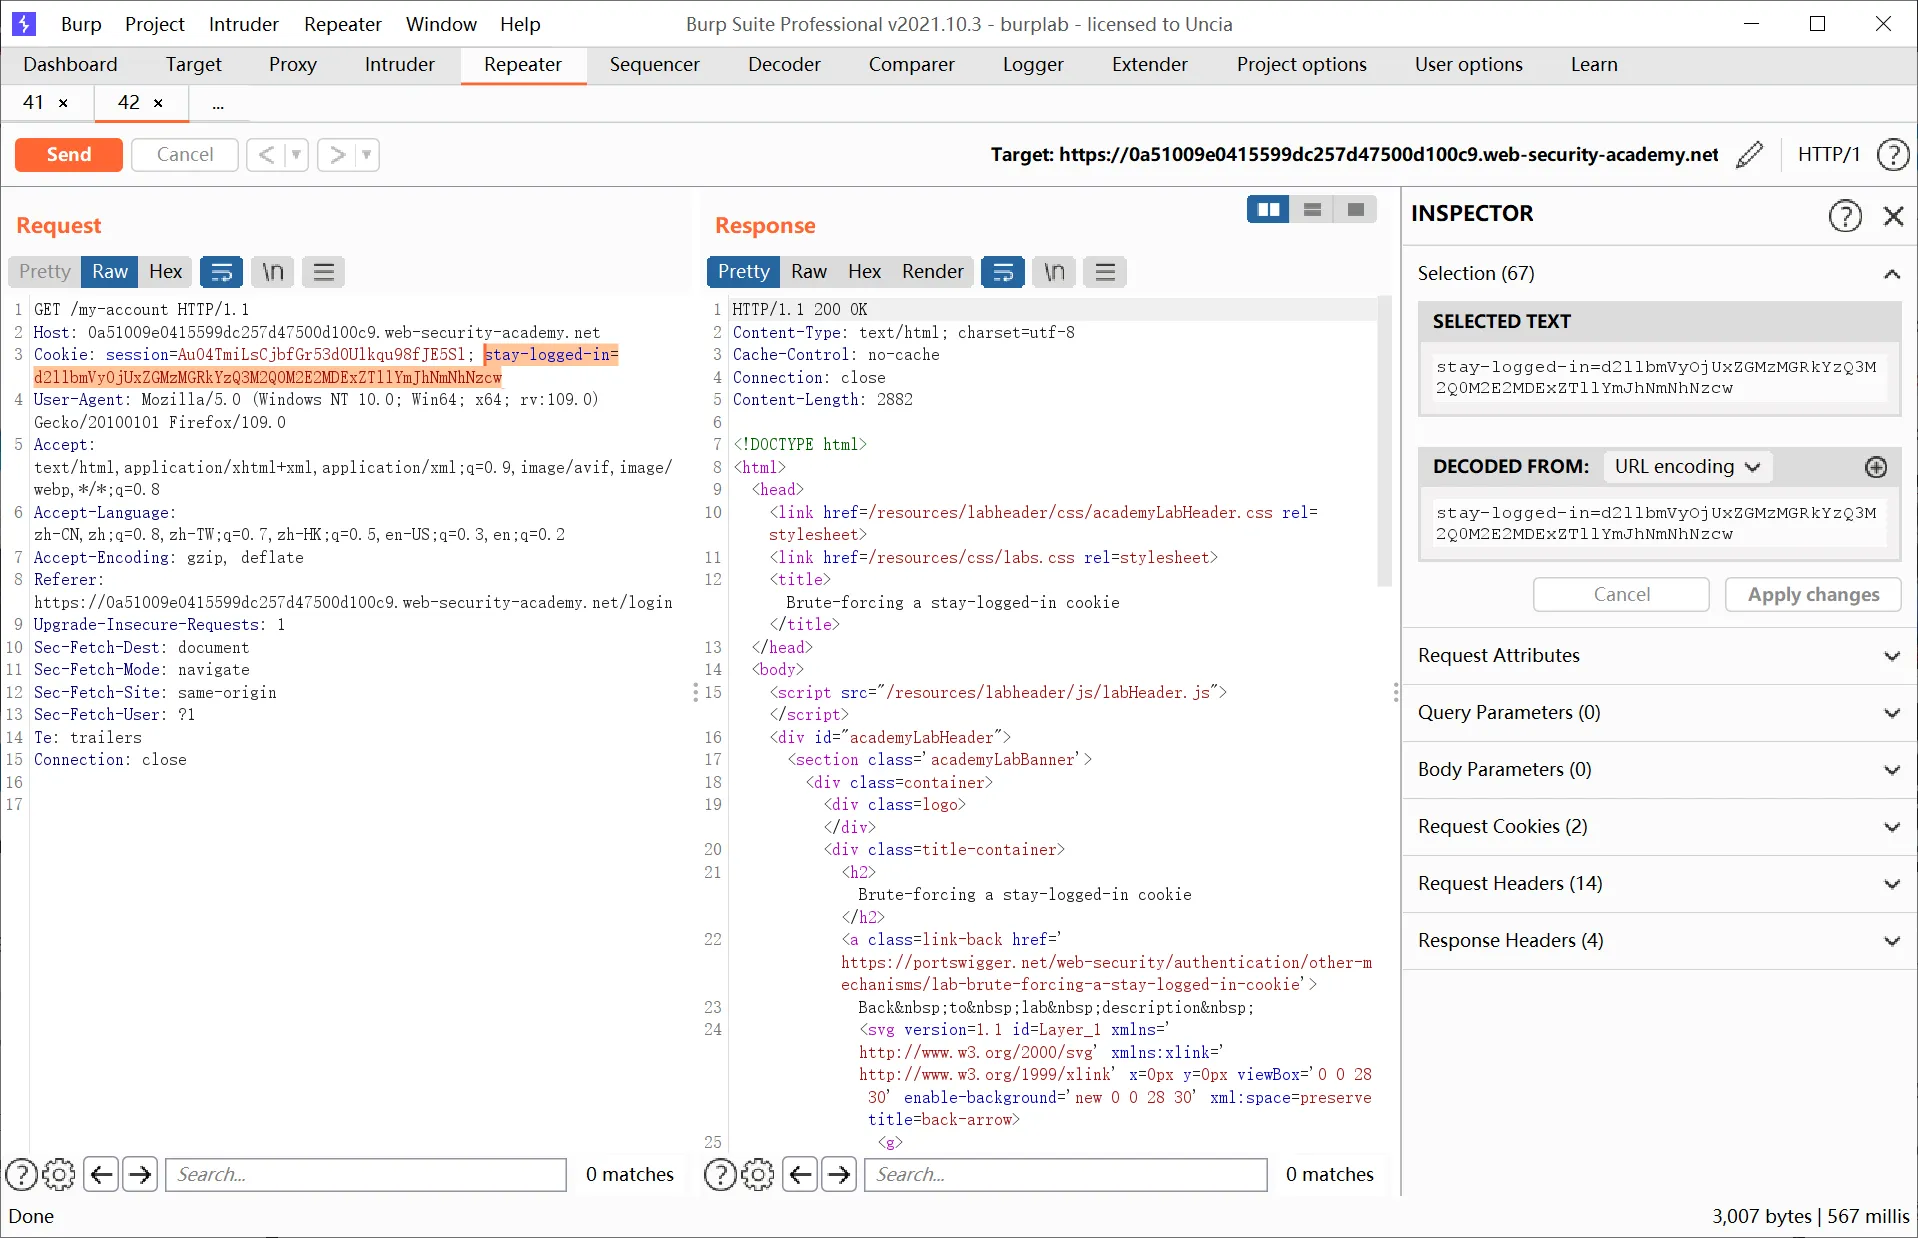Viewport: 1918px width, 1238px height.
Task: Open the Extender tab
Action: point(1150,65)
